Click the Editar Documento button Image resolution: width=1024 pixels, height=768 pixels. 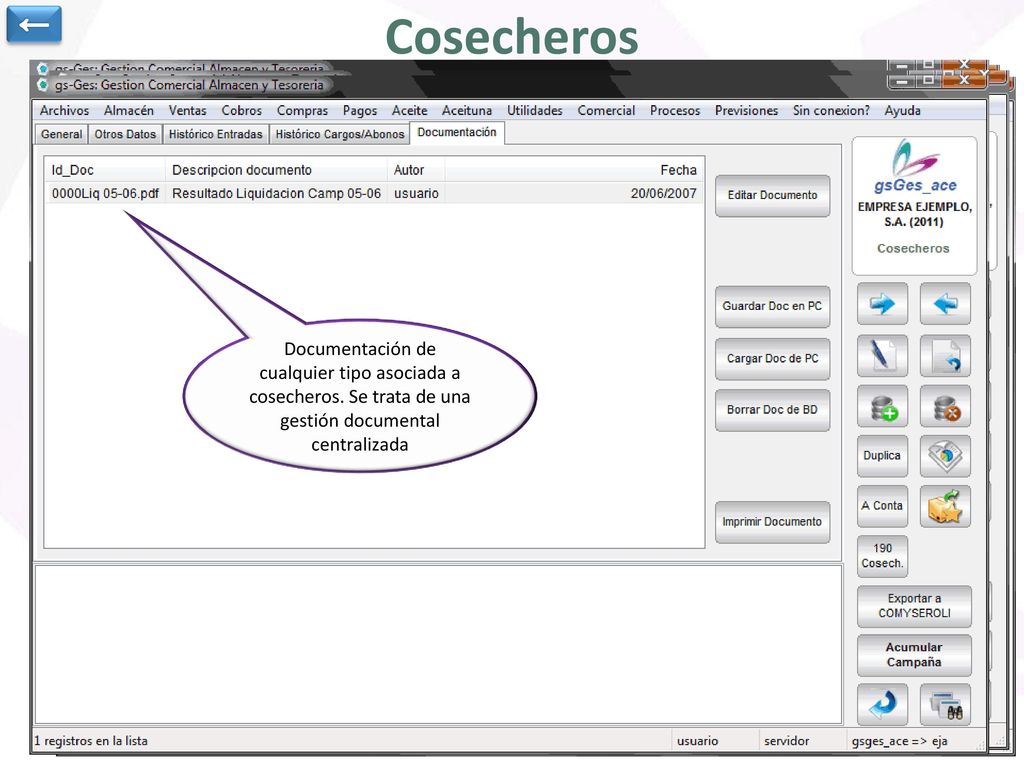tap(773, 195)
